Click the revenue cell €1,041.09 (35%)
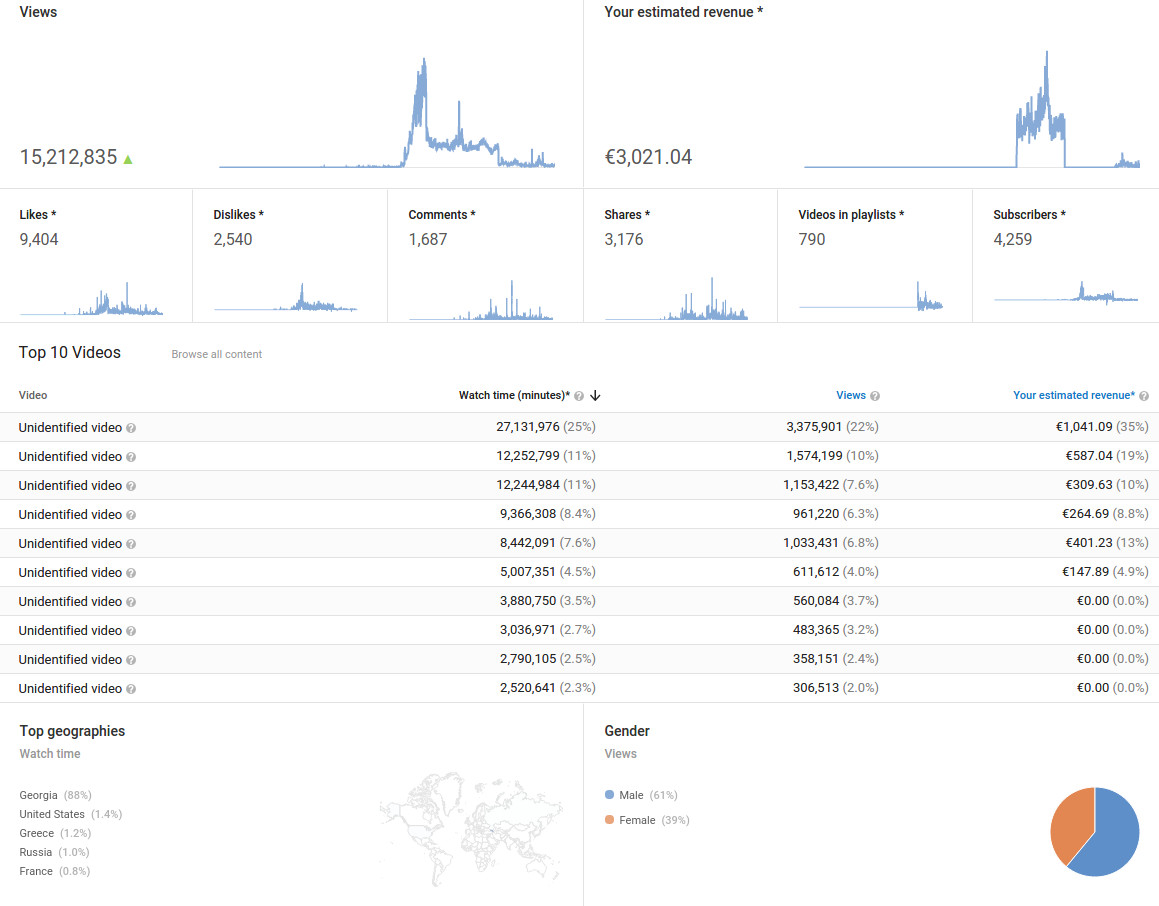The height and width of the screenshot is (906, 1159). 1102,427
